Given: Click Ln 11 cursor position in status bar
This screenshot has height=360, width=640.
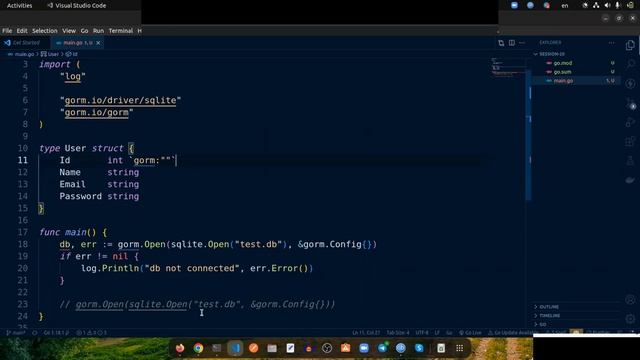Looking at the screenshot, I should (366, 333).
